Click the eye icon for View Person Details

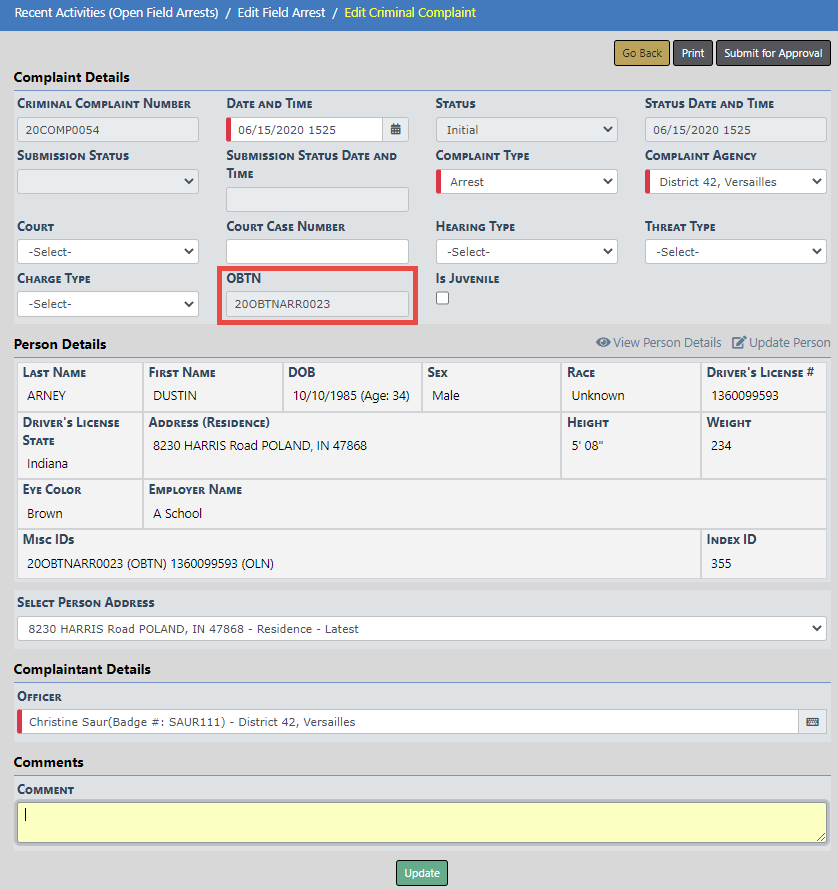(603, 343)
